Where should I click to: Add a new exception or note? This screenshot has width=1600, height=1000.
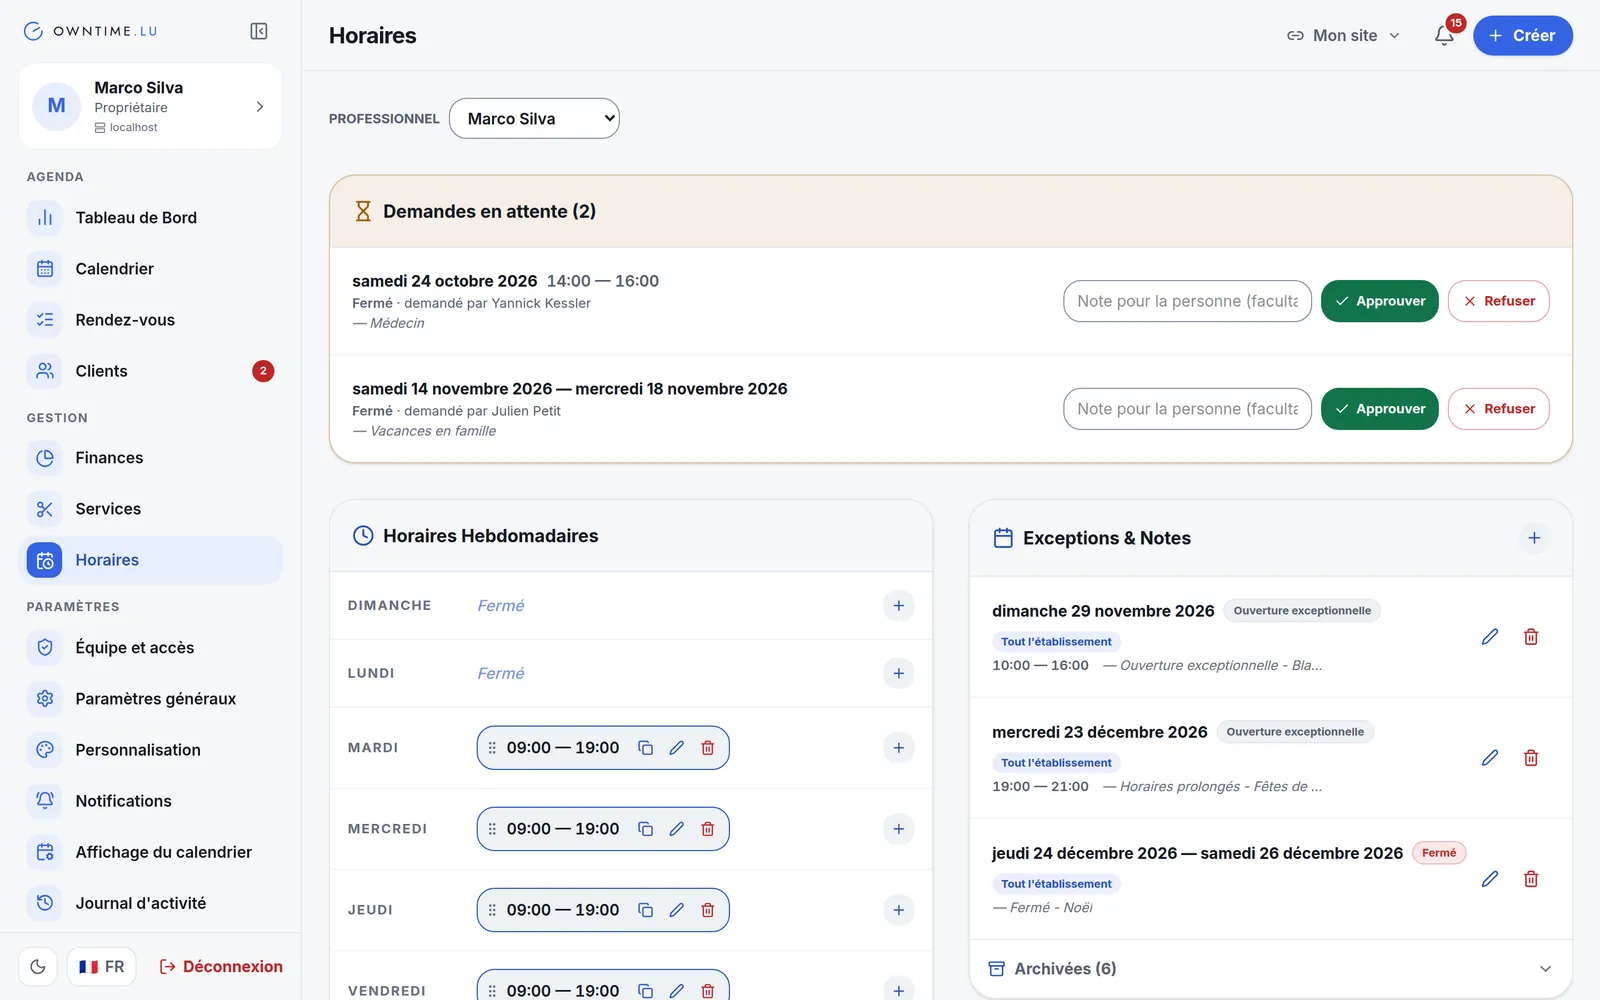(1534, 538)
